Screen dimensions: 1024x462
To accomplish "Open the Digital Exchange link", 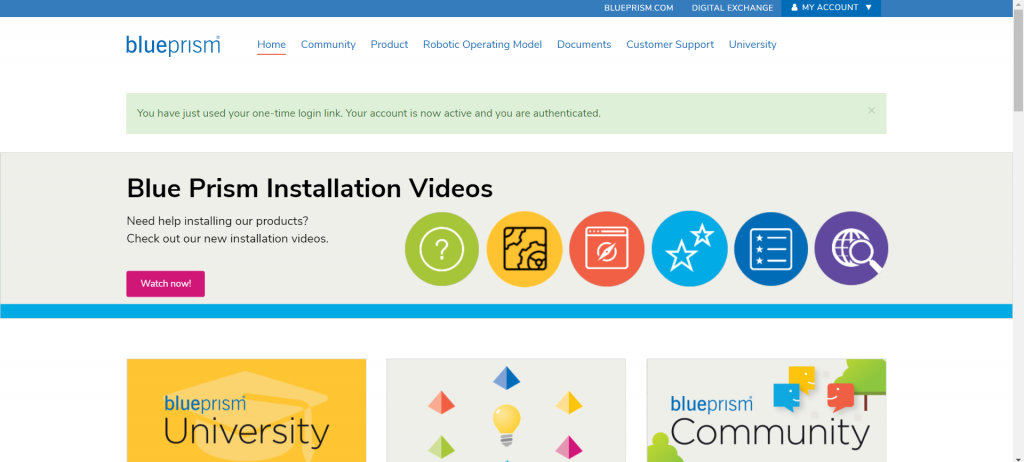I will 732,8.
